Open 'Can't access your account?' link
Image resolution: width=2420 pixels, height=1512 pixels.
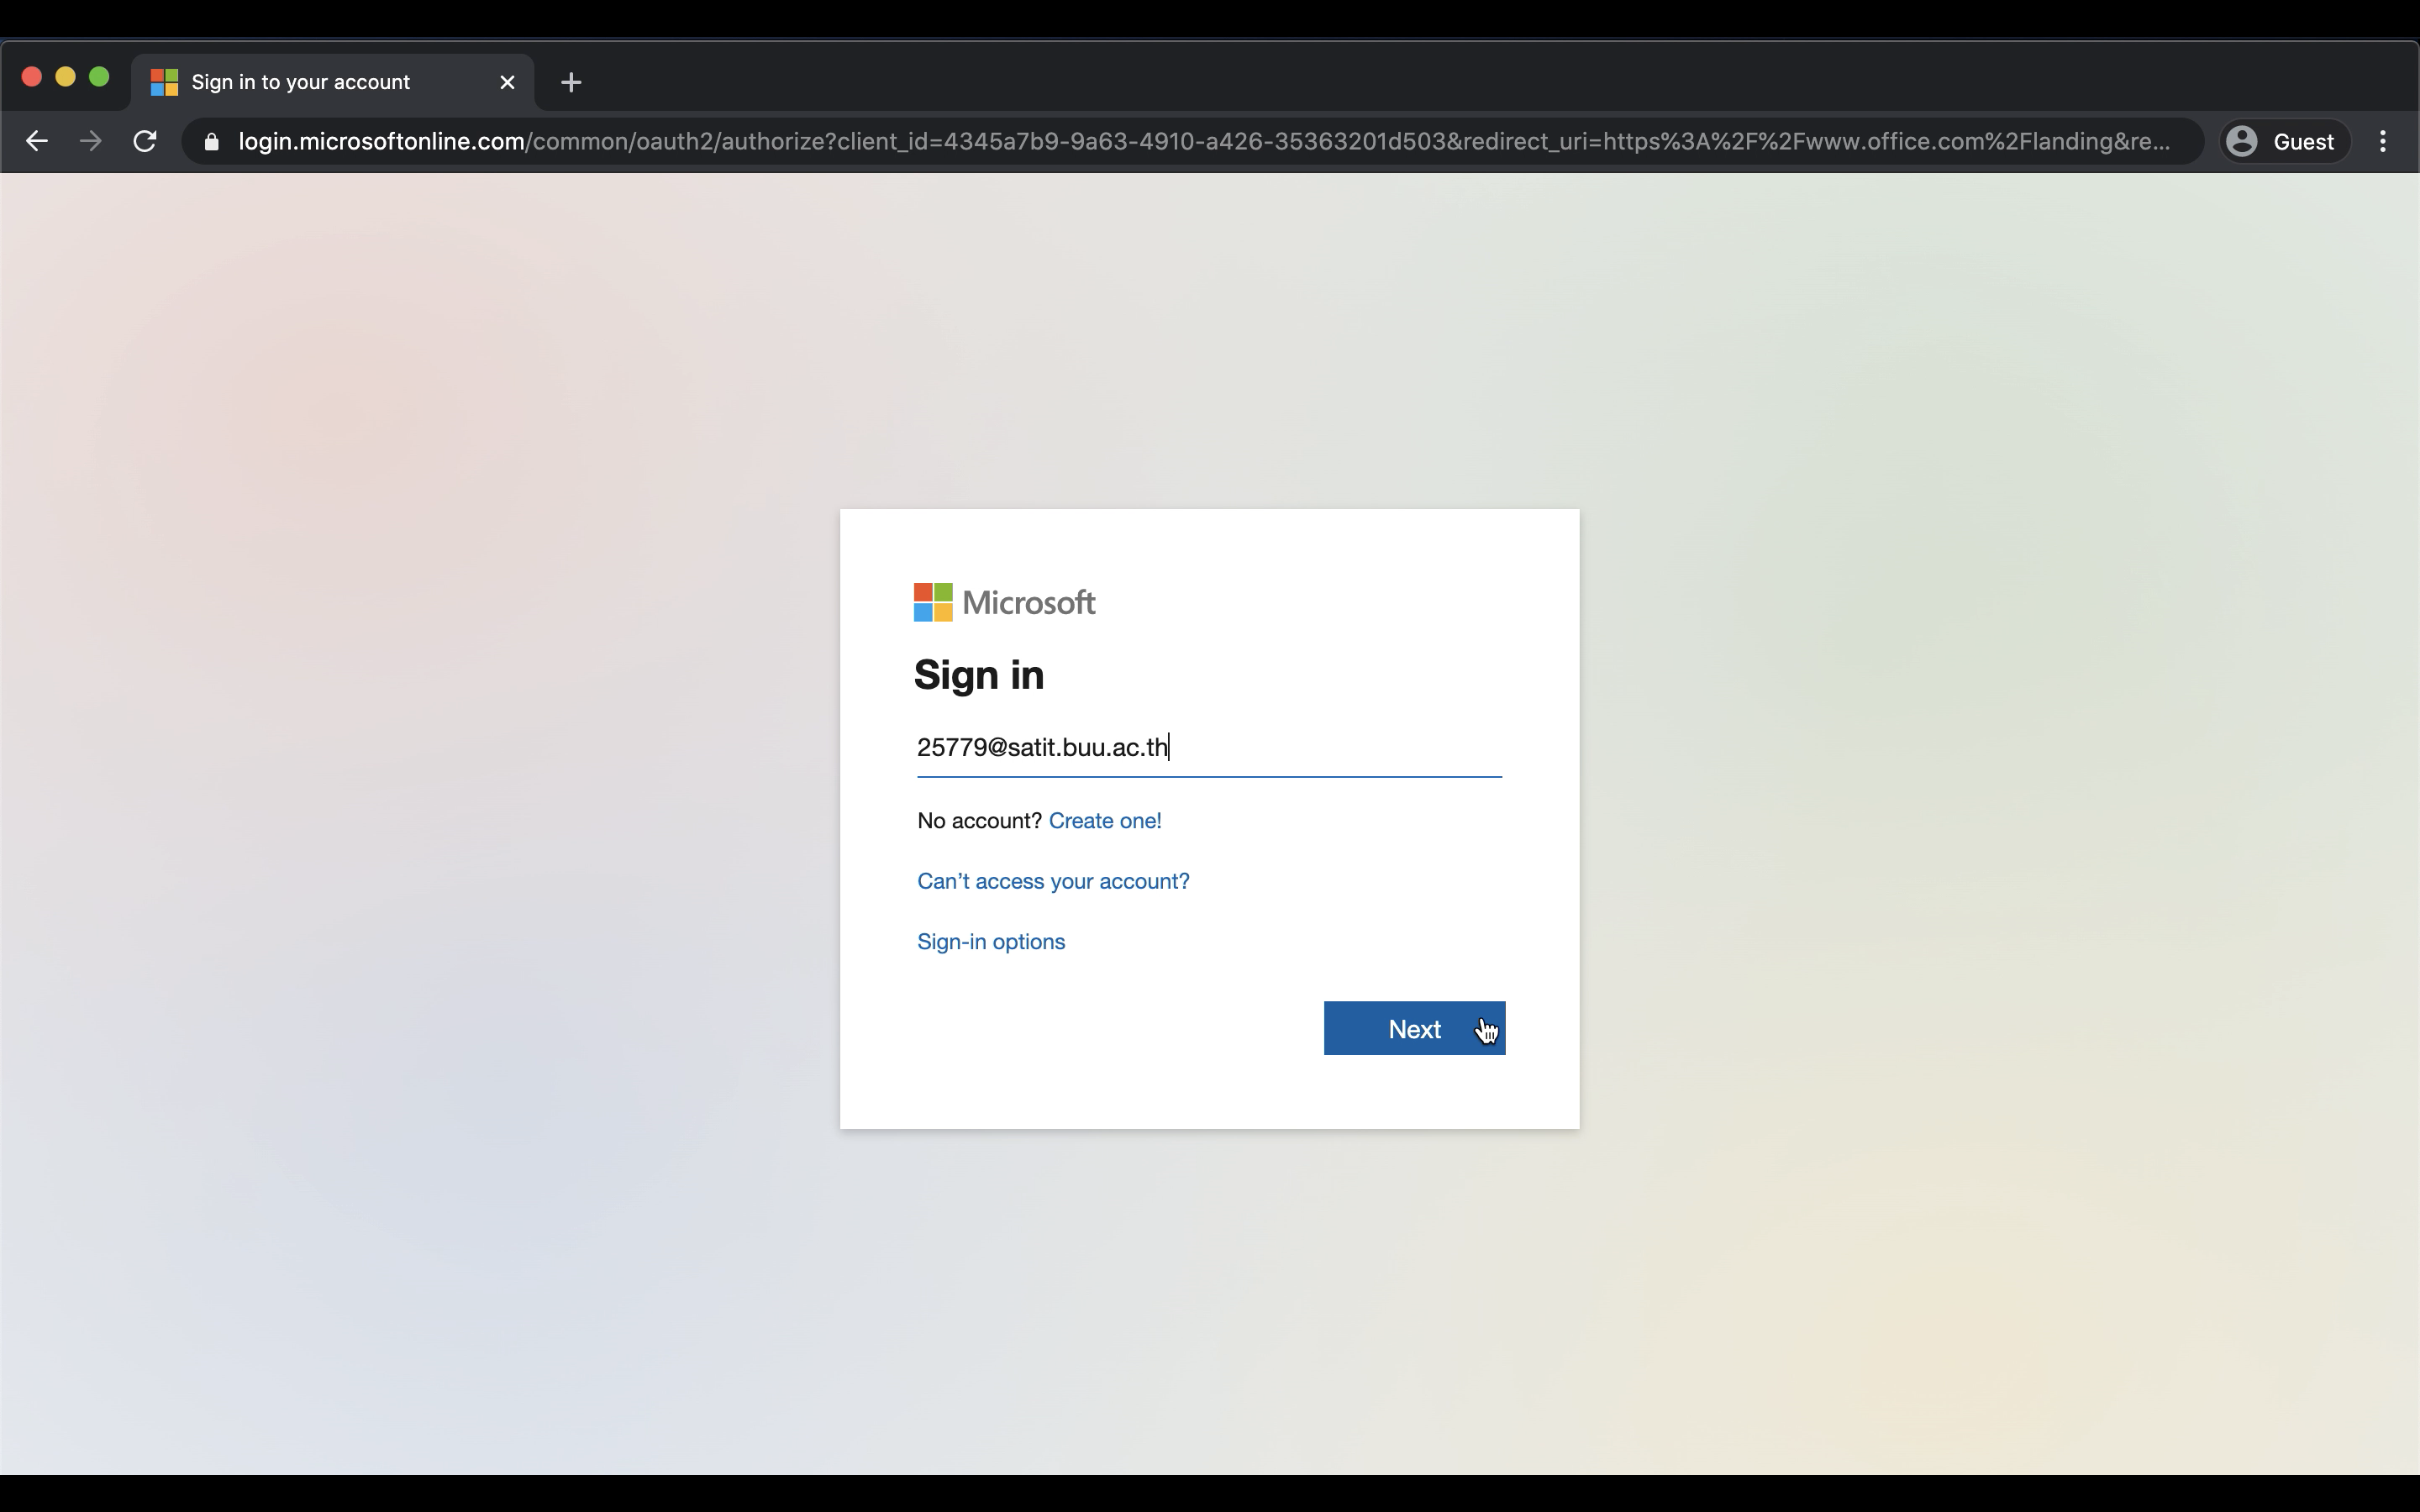click(1053, 881)
